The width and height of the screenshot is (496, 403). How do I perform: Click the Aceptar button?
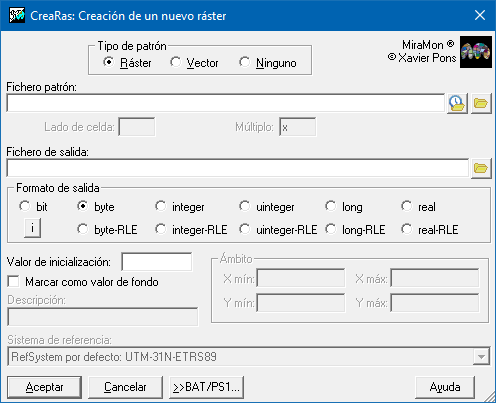tap(44, 387)
